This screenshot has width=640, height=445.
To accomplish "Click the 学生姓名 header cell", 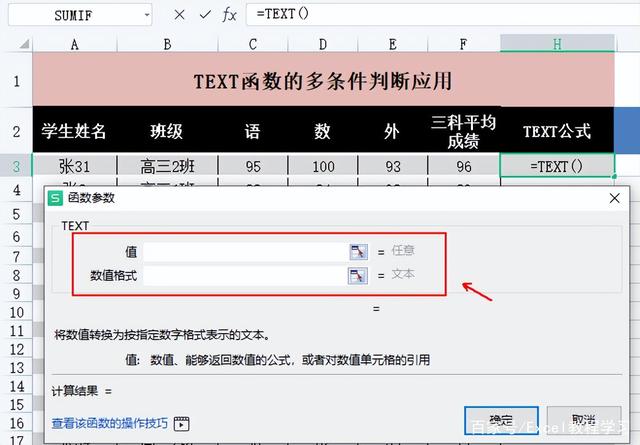I will 75,131.
